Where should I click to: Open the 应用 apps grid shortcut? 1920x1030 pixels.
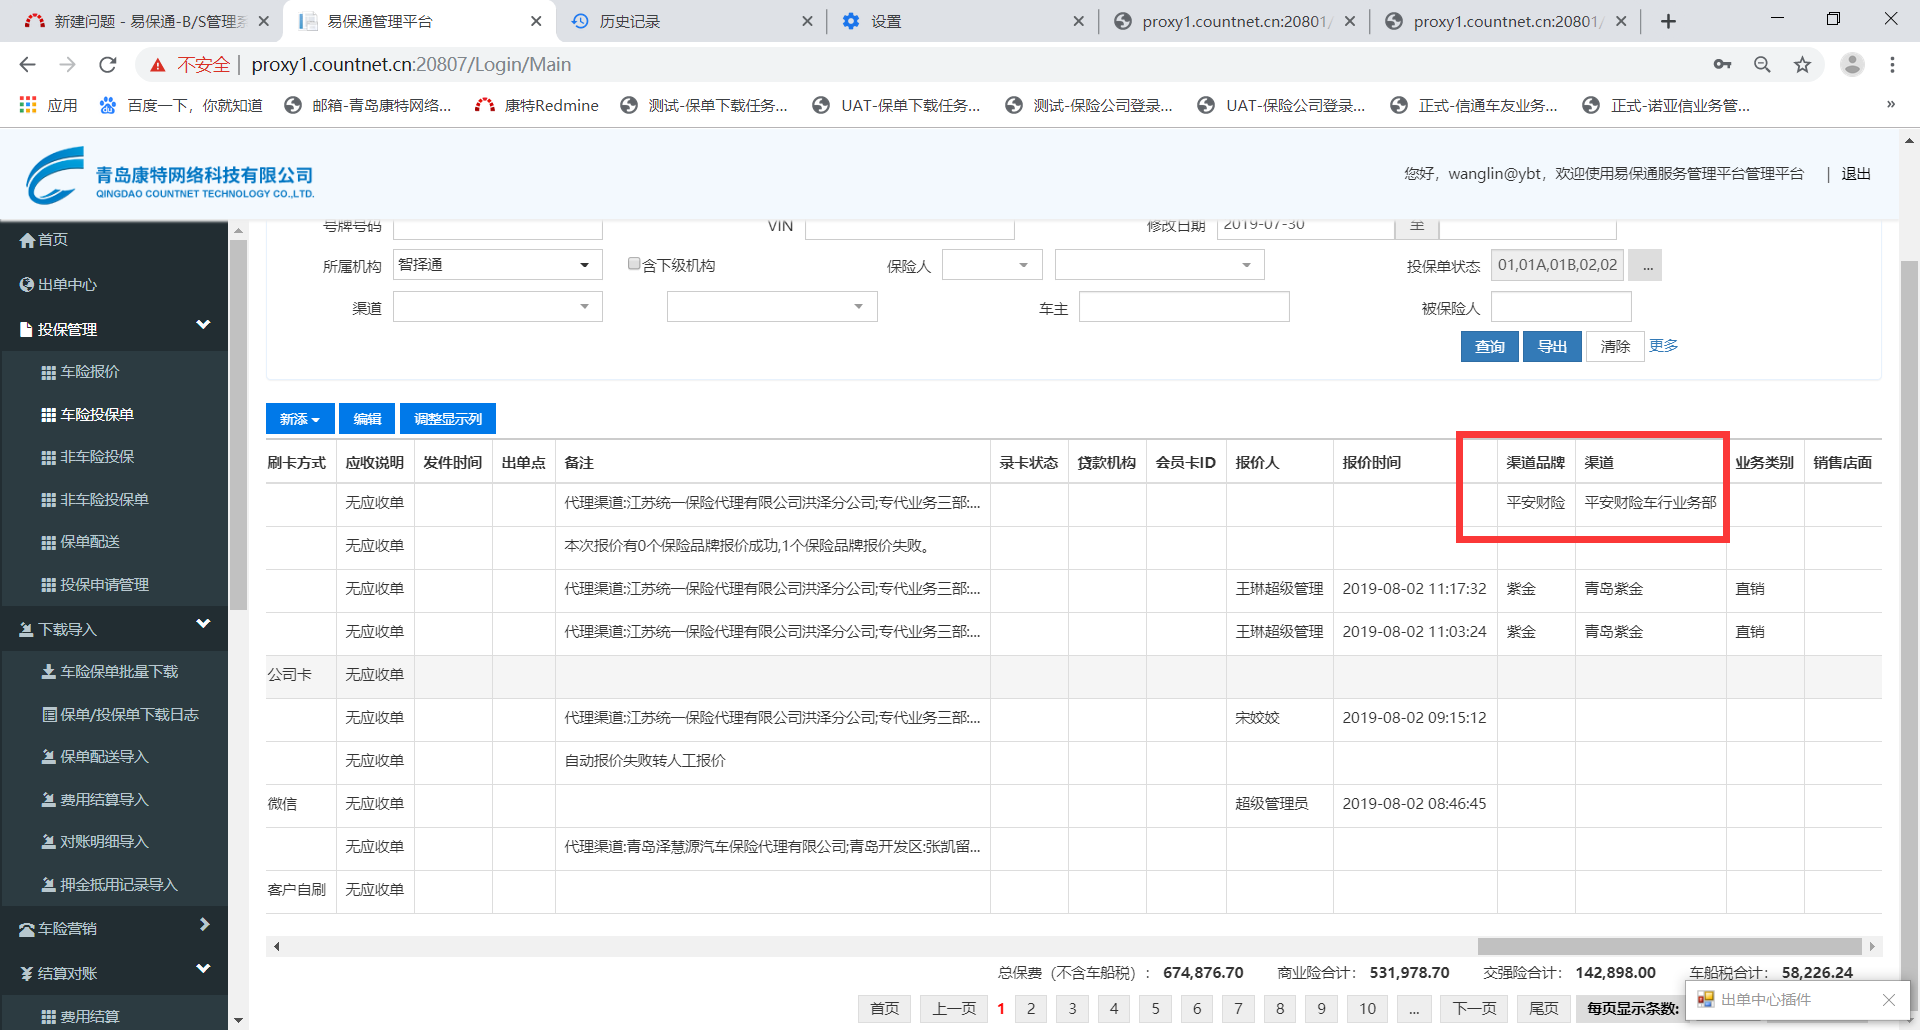pos(48,105)
